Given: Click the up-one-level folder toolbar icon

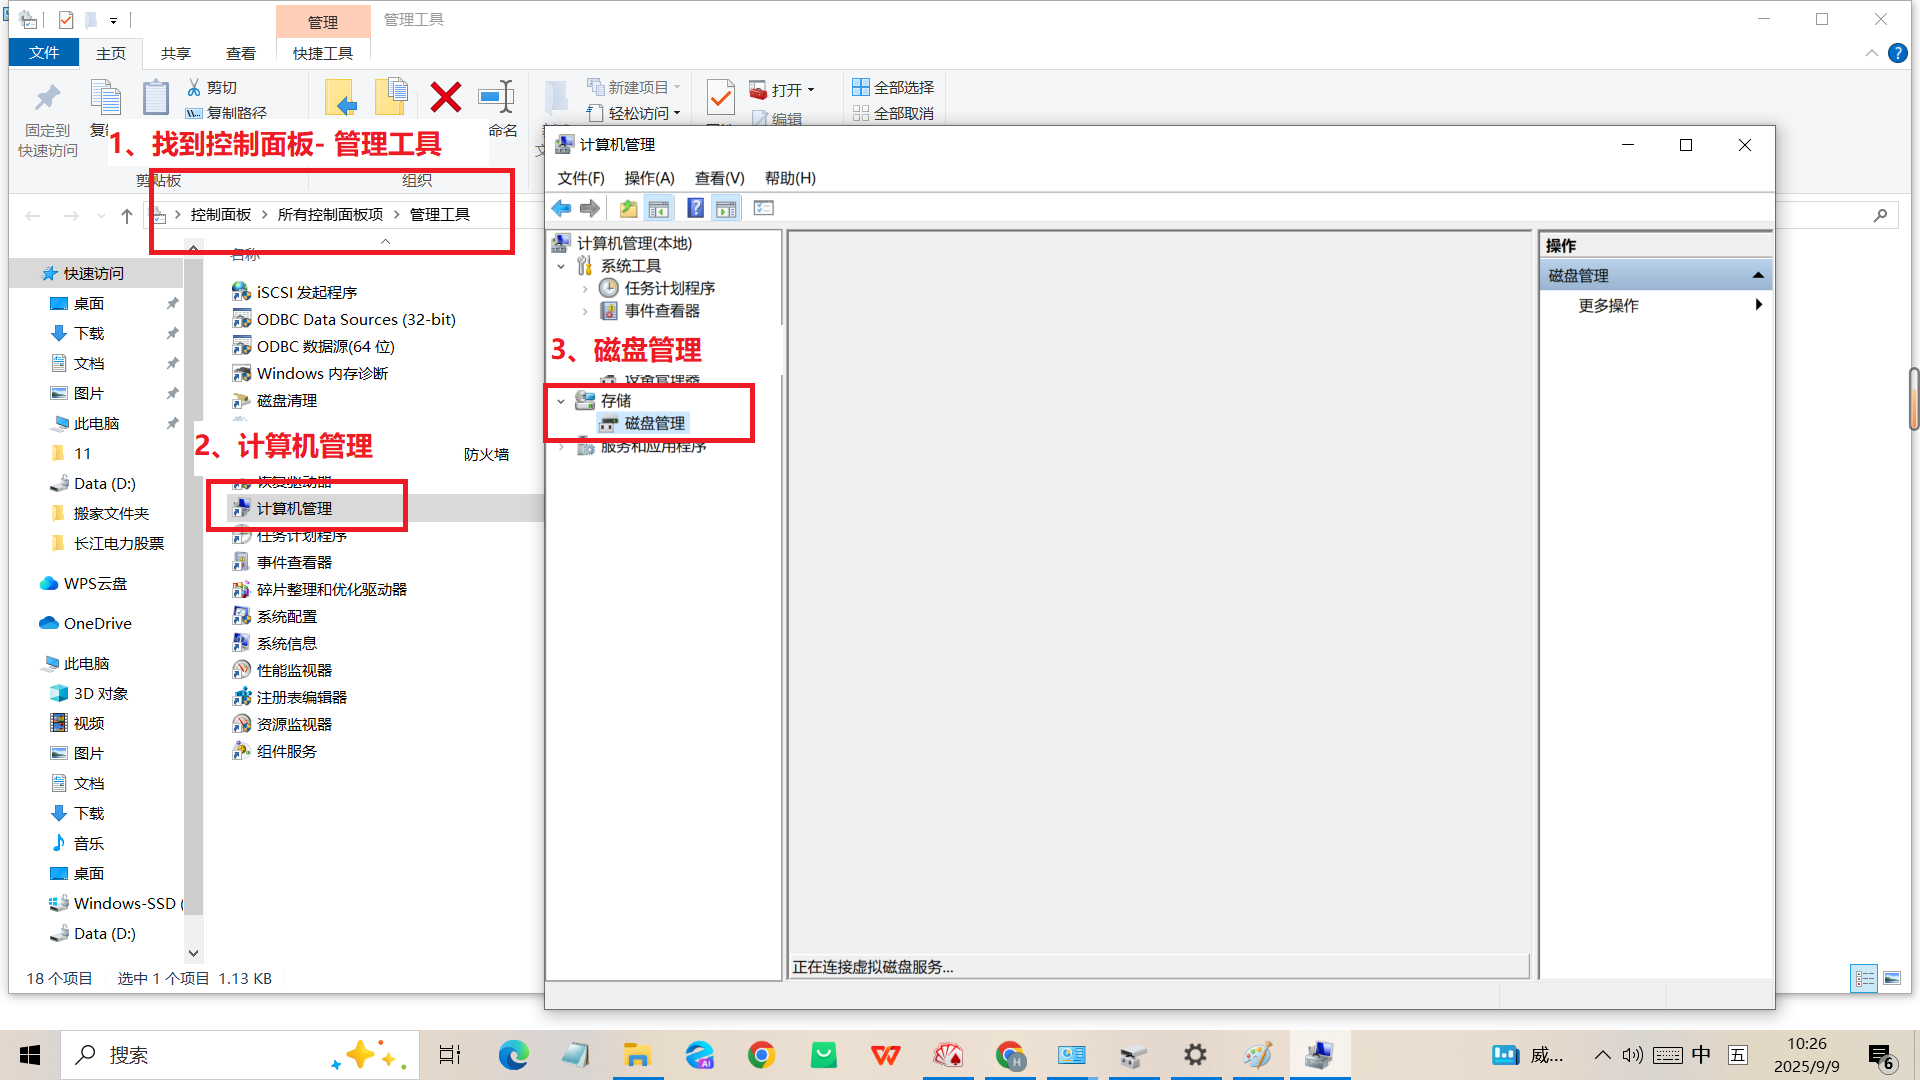Looking at the screenshot, I should [x=628, y=208].
